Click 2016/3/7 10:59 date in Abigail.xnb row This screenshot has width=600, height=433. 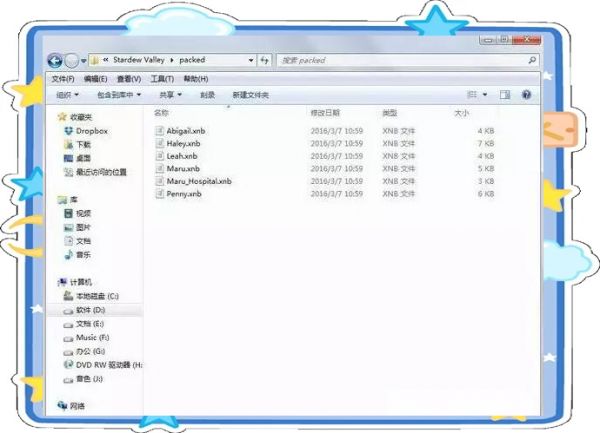coord(337,131)
